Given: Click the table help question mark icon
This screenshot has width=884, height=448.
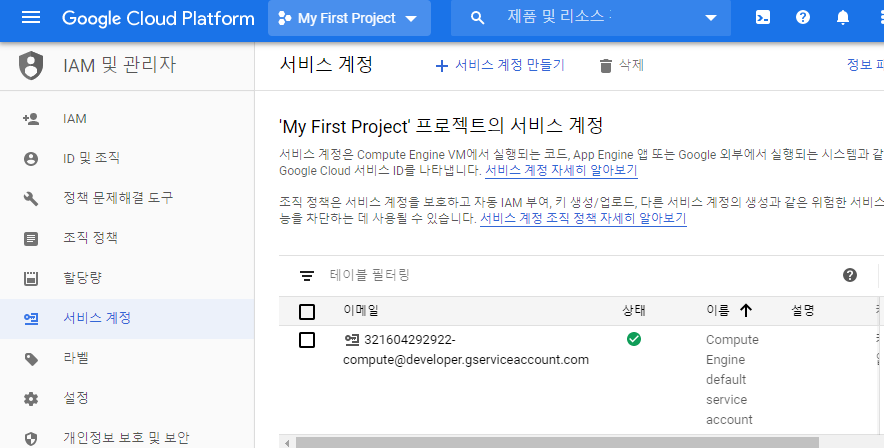Looking at the screenshot, I should pos(850,275).
